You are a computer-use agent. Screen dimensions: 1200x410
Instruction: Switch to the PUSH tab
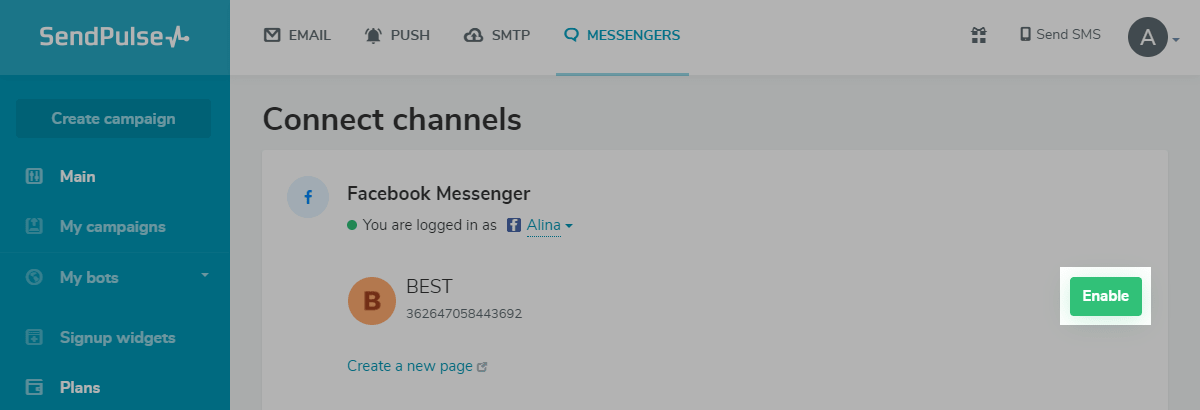click(397, 36)
